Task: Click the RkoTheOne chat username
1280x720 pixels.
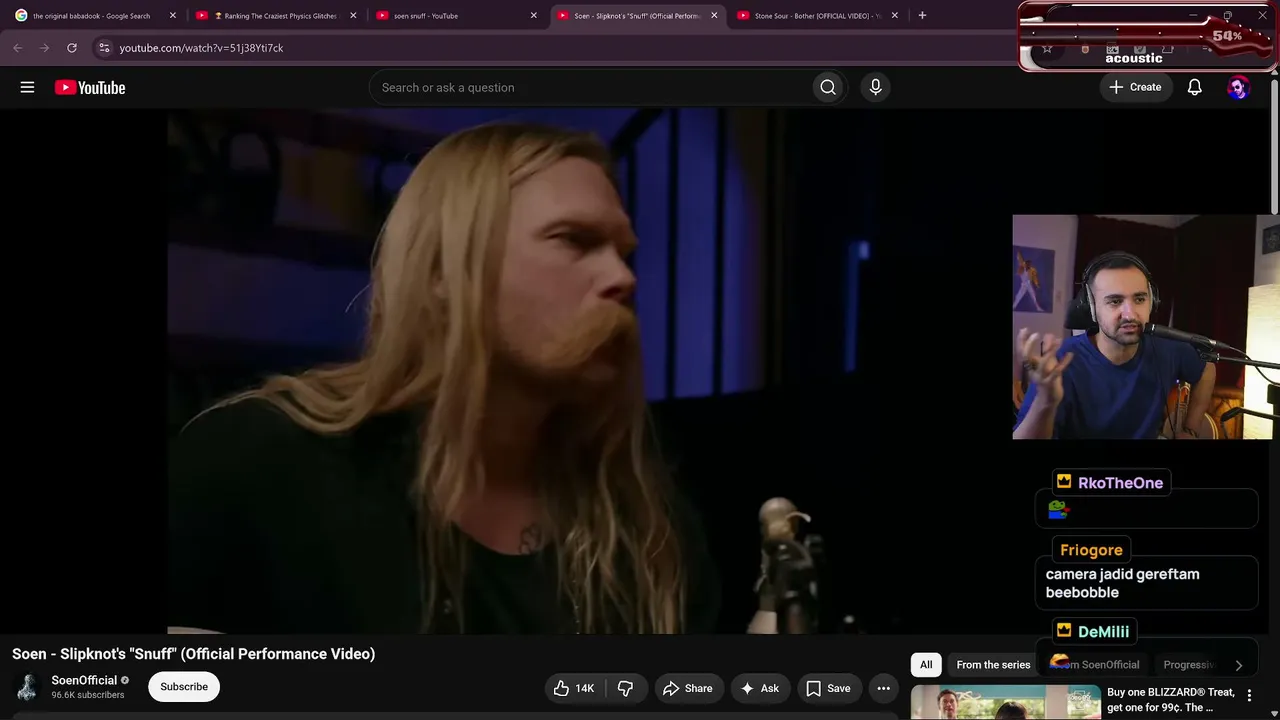Action: click(1120, 483)
